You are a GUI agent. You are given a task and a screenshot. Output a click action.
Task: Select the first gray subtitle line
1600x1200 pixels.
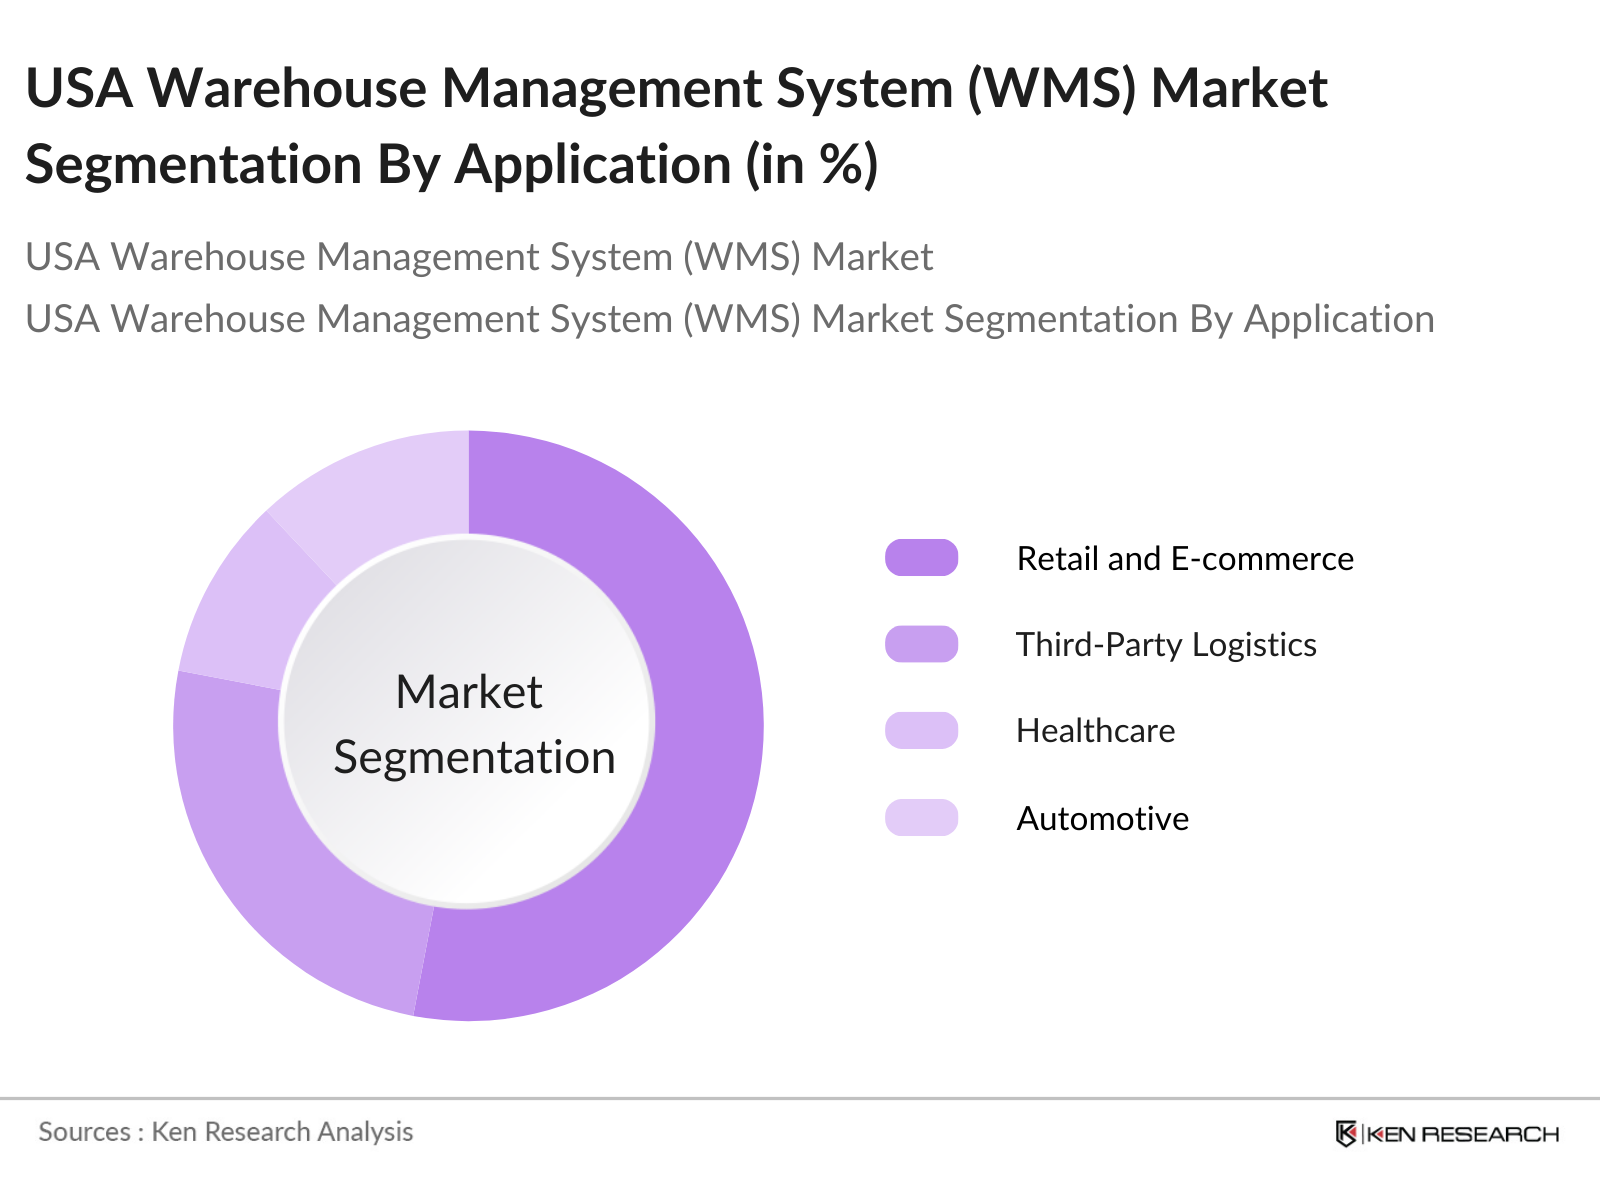tap(478, 257)
